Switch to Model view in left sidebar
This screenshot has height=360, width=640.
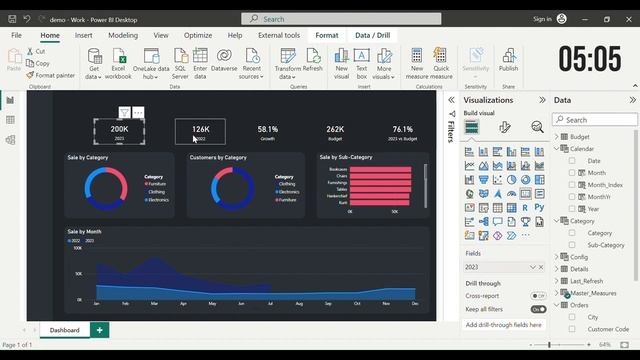(10, 140)
